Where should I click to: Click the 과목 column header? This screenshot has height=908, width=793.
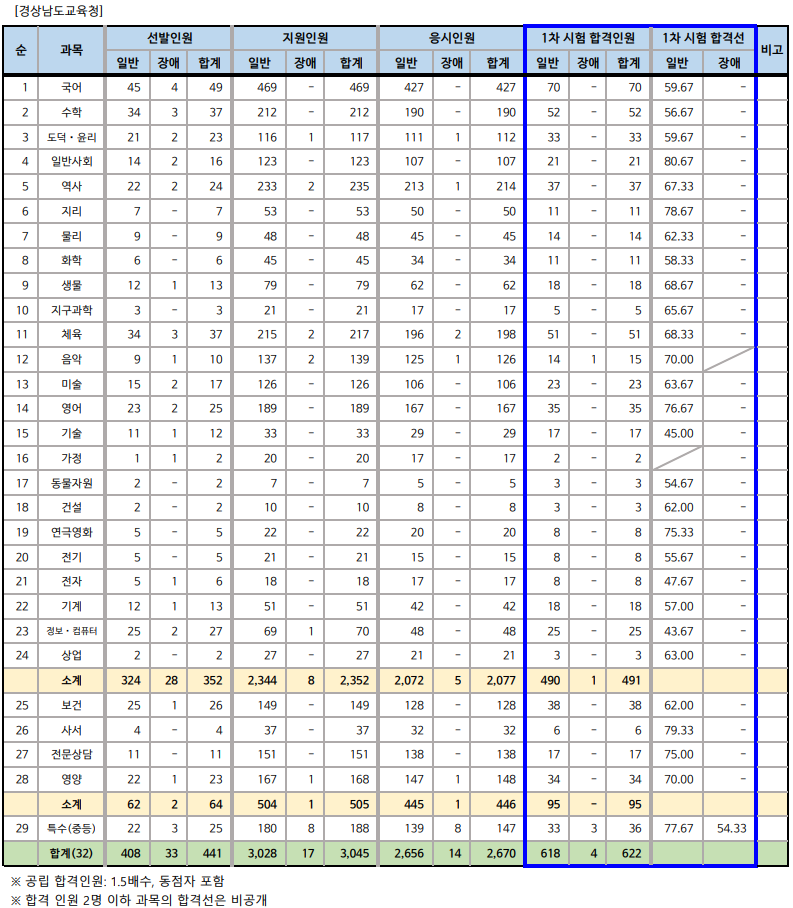click(x=71, y=50)
